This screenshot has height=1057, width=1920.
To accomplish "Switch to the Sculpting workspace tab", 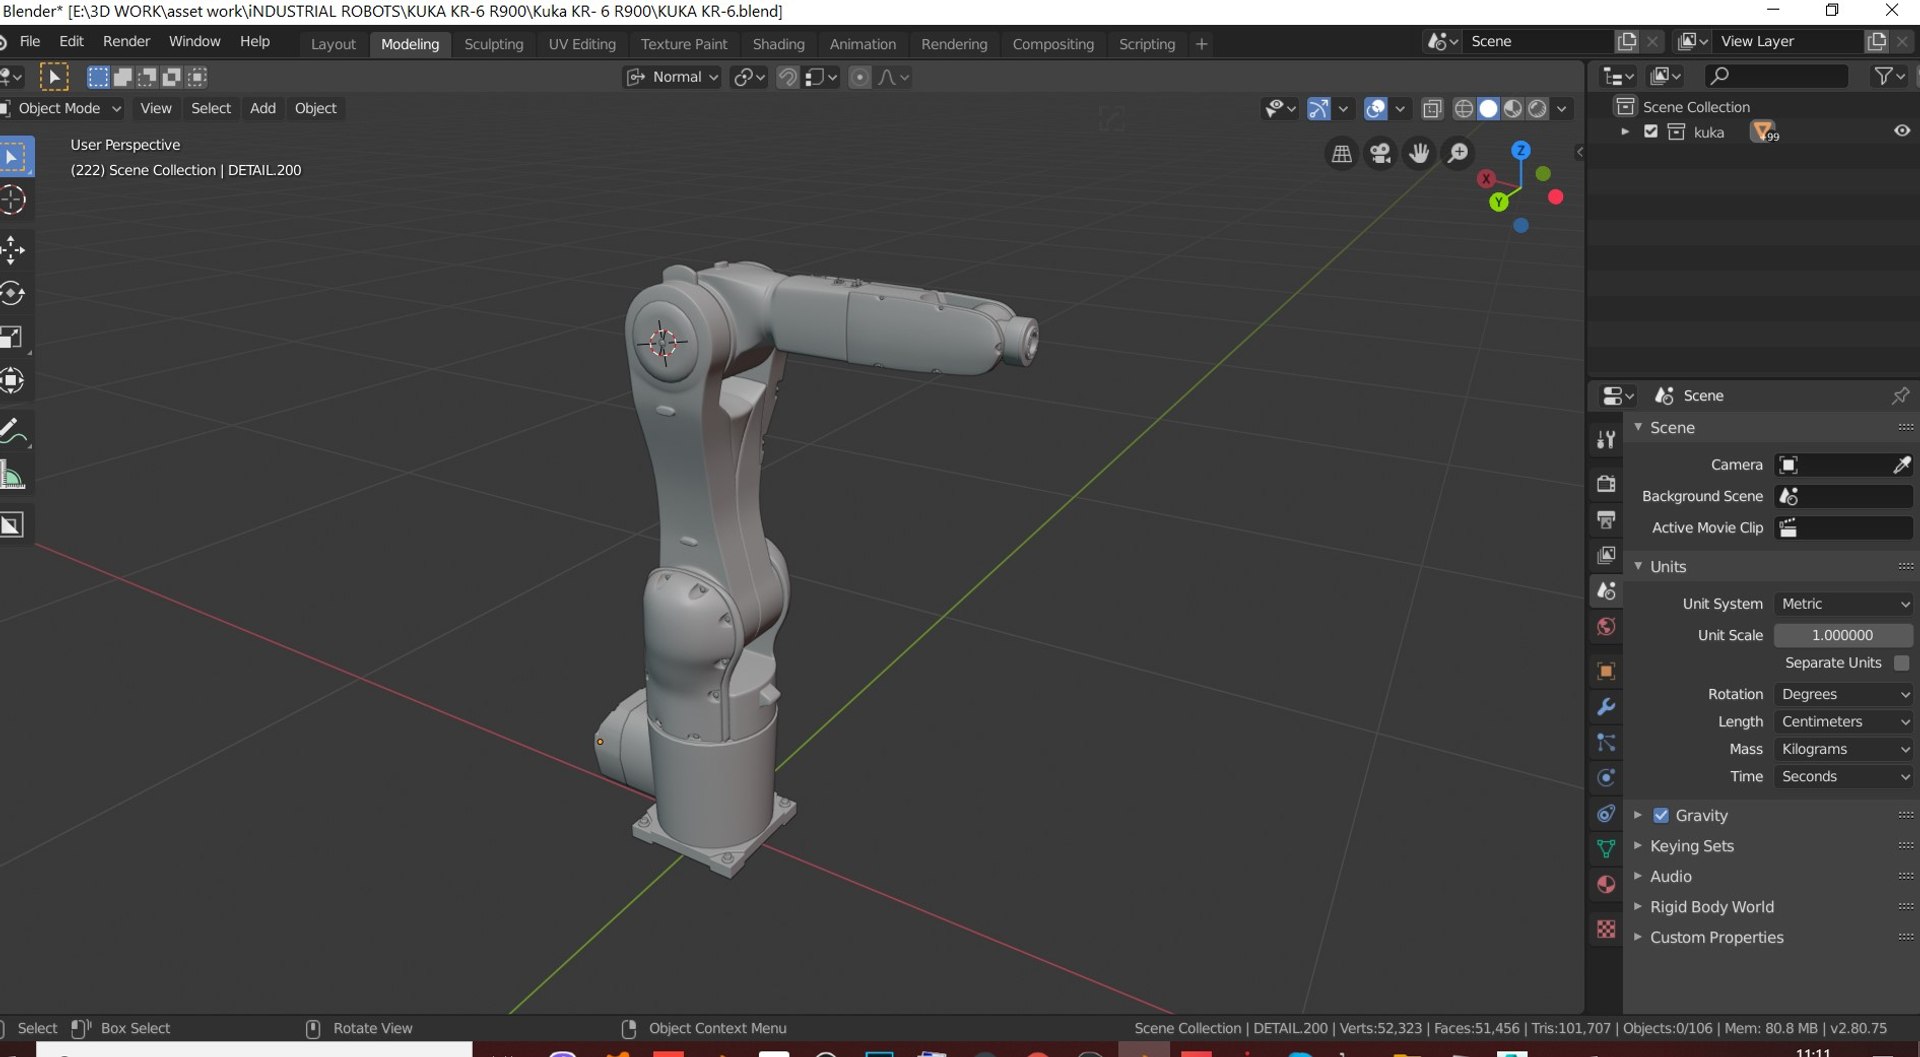I will pyautogui.click(x=493, y=44).
